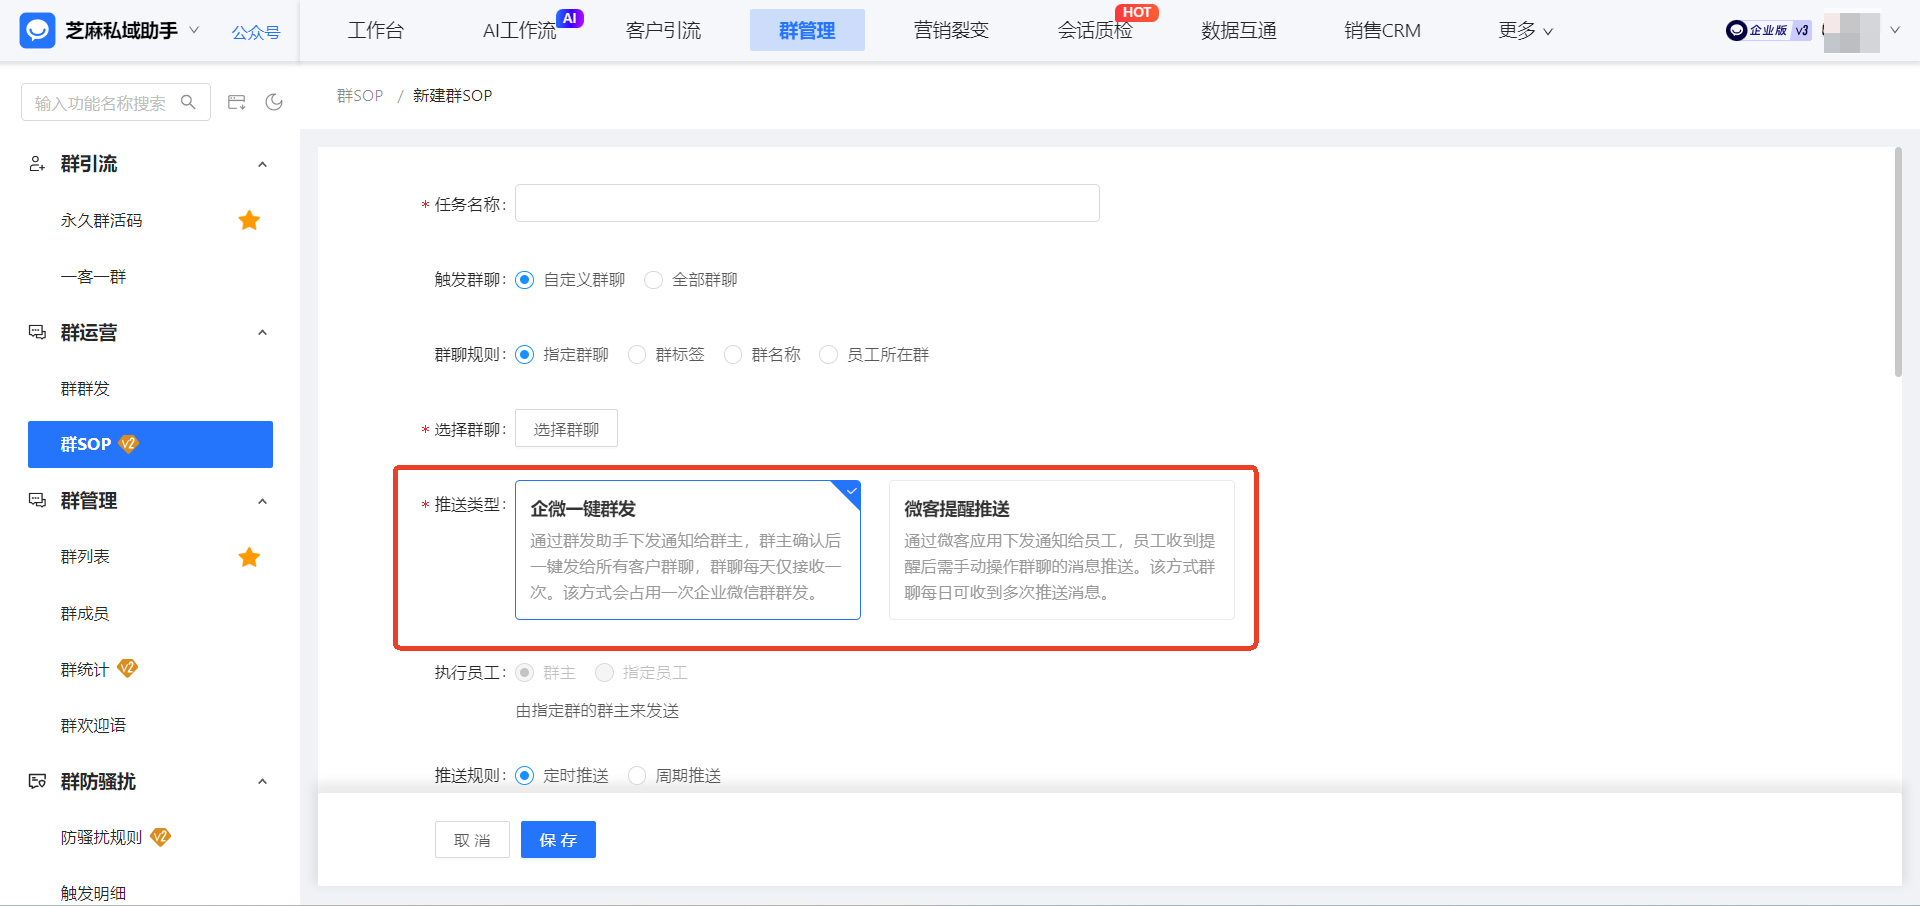This screenshot has height=906, width=1920.
Task: Click the HOT badge above 会话质检
Action: [1138, 13]
